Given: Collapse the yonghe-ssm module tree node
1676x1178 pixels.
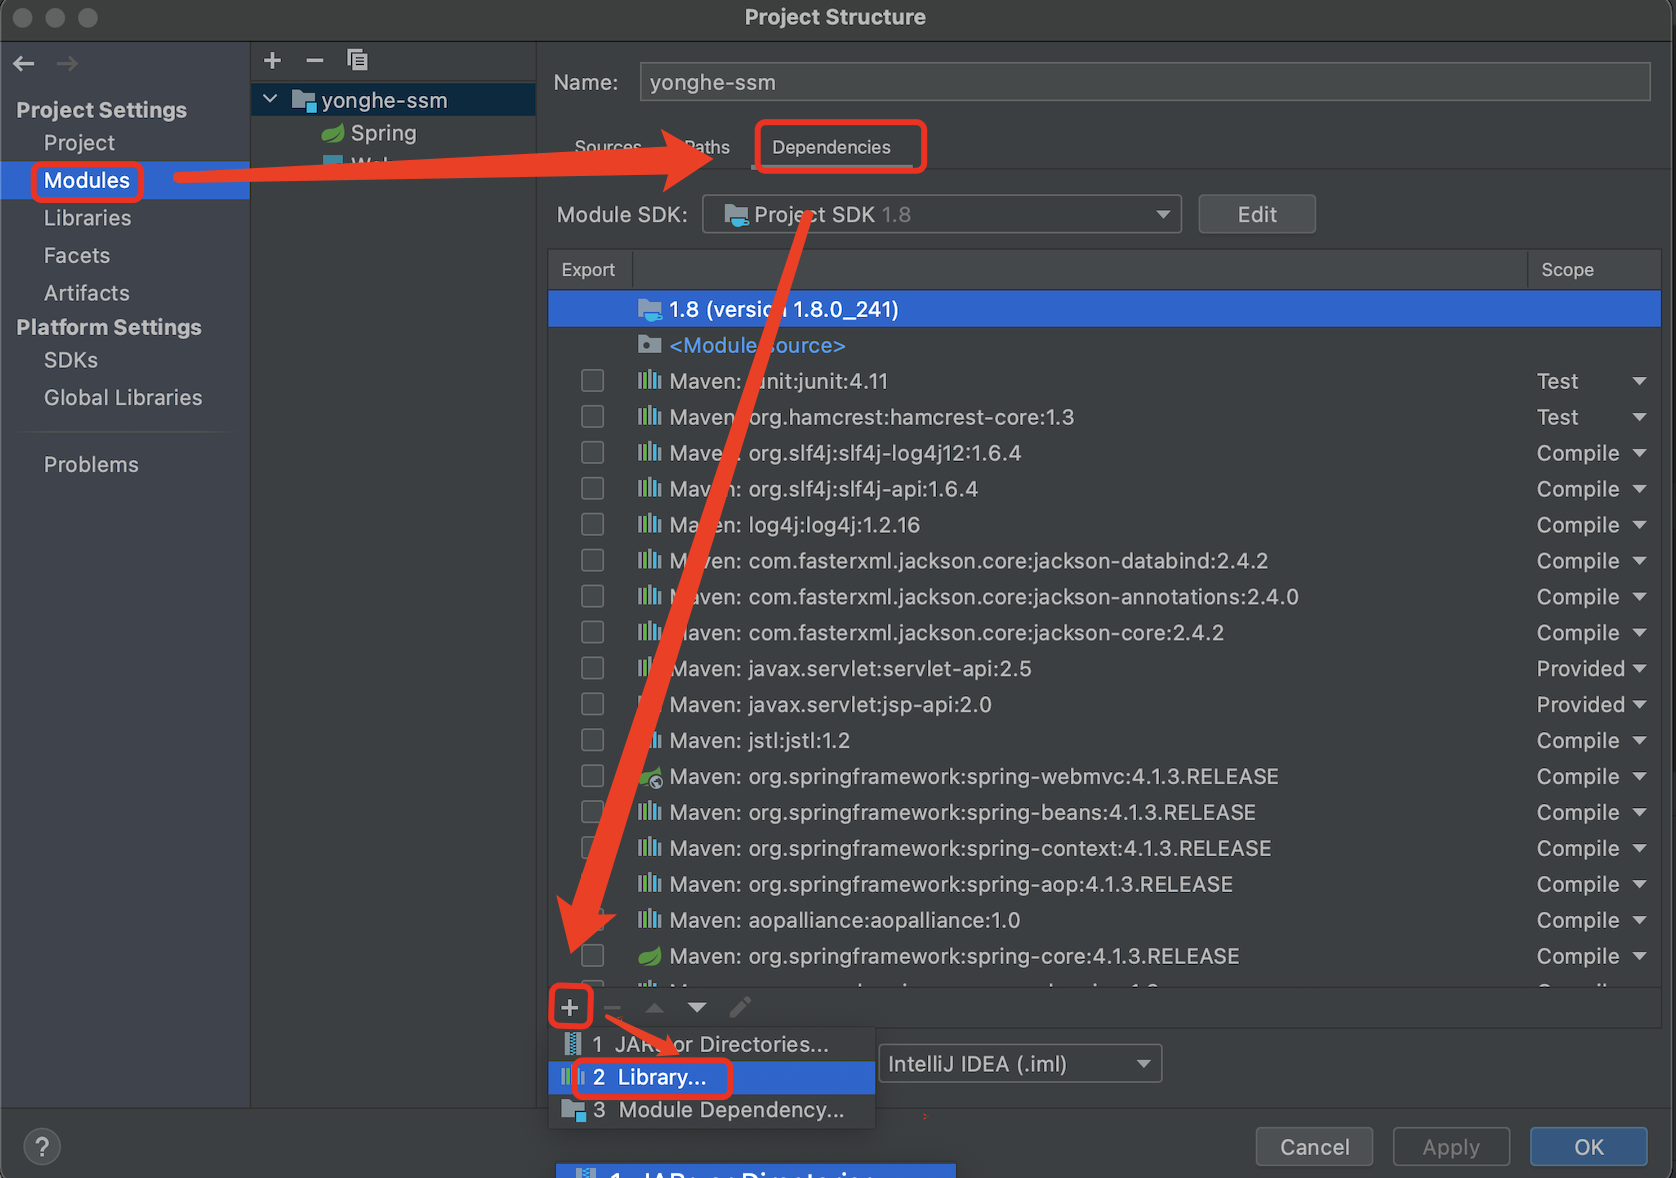Looking at the screenshot, I should coord(270,99).
